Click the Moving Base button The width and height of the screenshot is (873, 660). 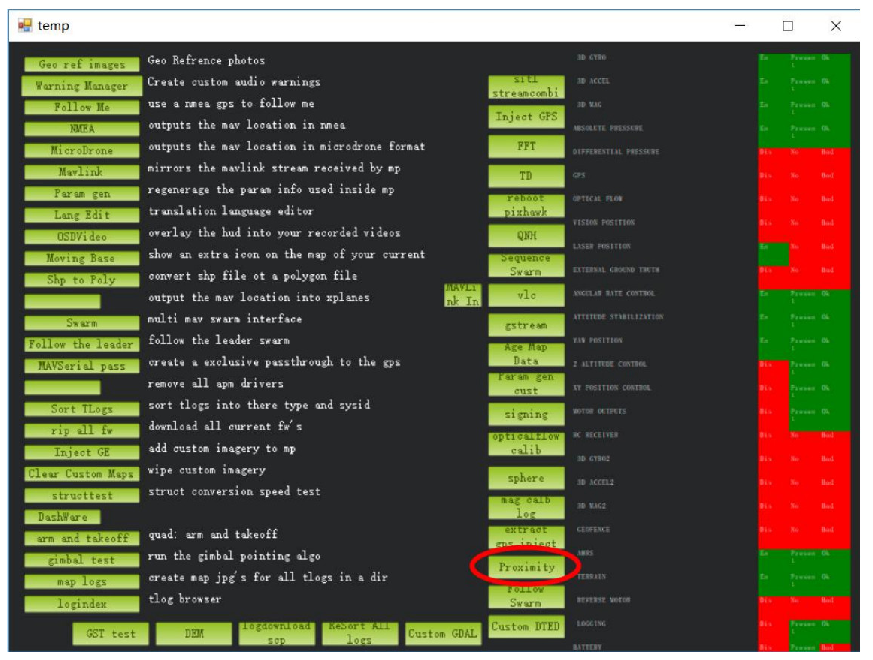point(81,258)
